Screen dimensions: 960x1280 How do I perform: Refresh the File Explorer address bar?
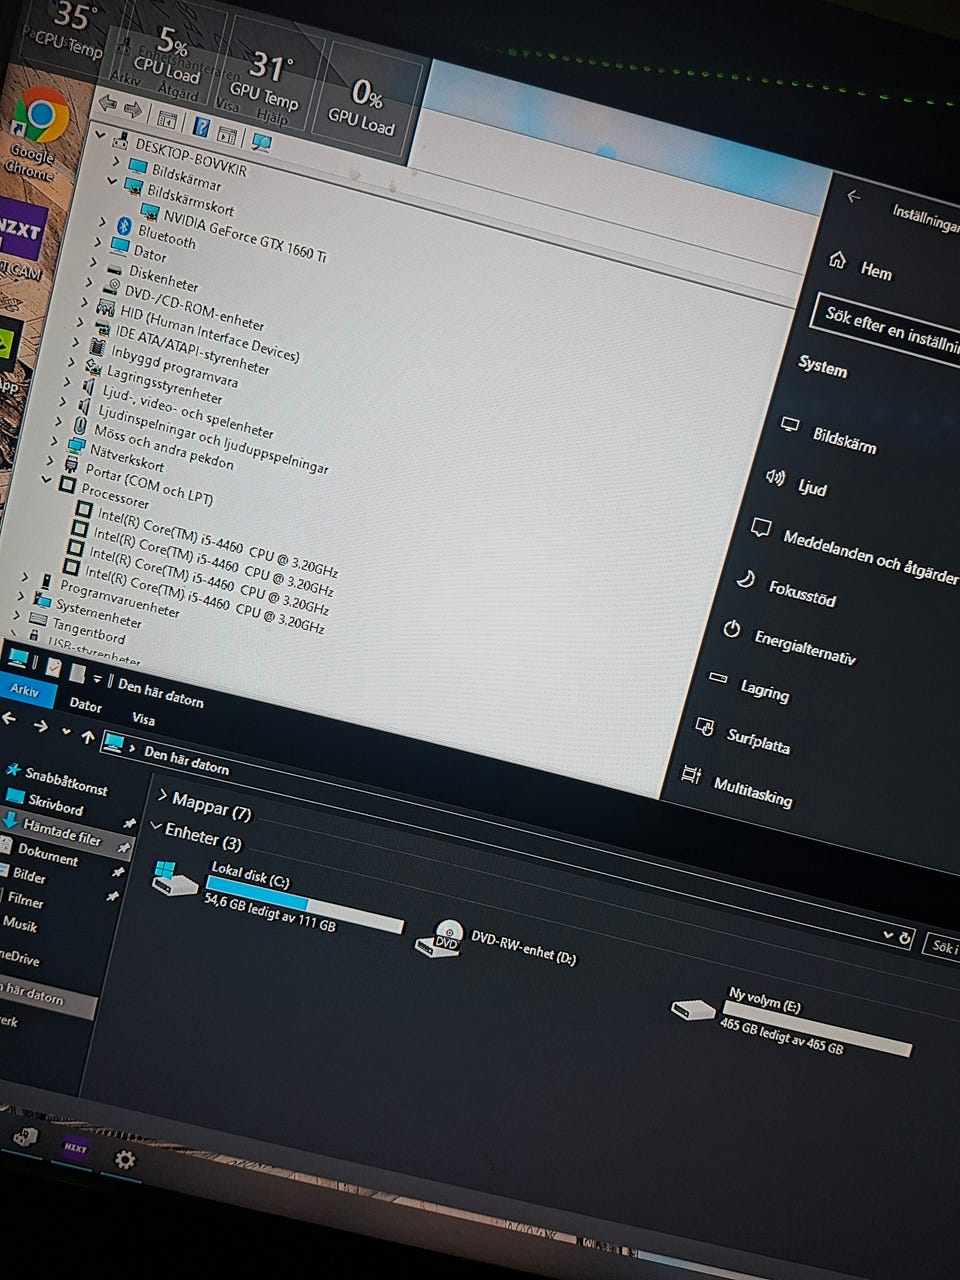coord(905,938)
